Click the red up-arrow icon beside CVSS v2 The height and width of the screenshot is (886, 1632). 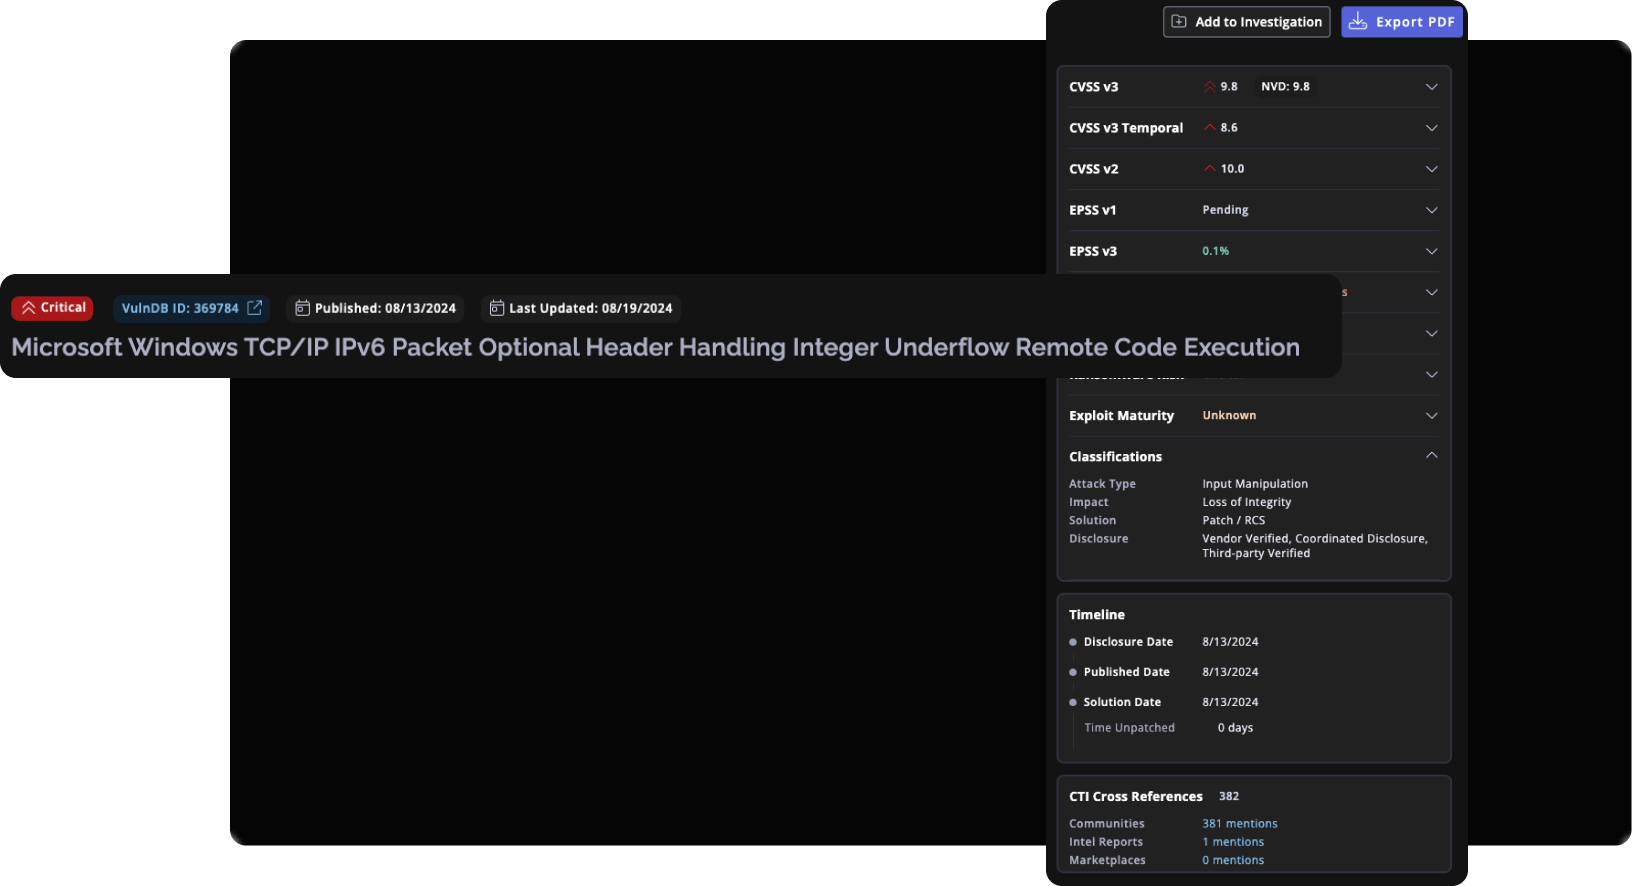[1210, 169]
